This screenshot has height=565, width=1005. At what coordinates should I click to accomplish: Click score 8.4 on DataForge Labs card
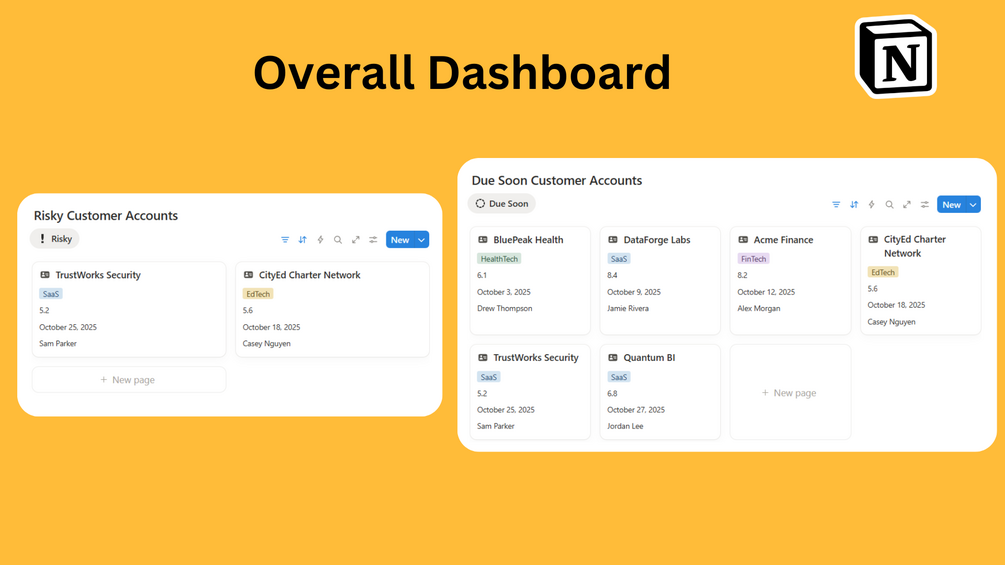pos(612,275)
